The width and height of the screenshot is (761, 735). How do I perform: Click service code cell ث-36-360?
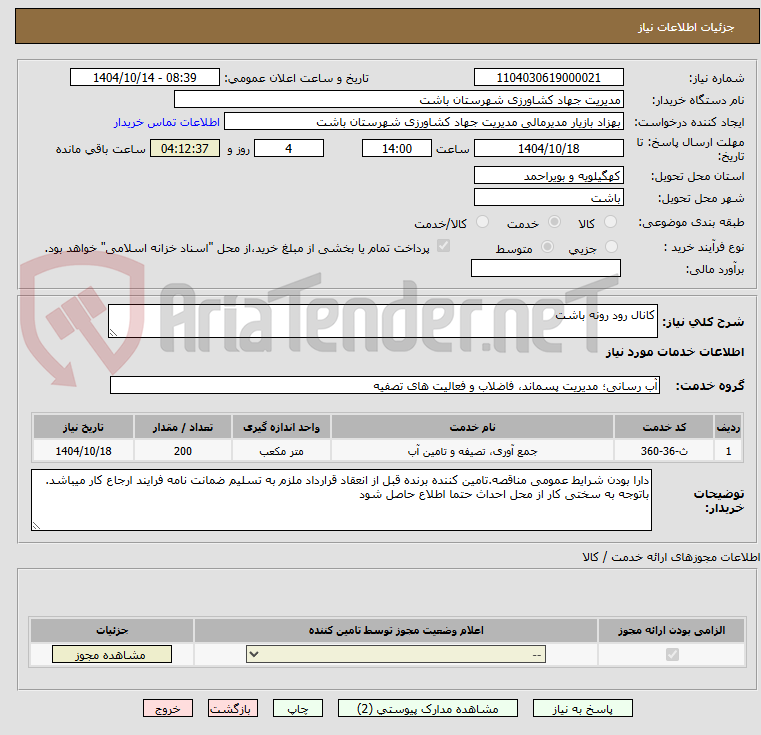(x=663, y=451)
